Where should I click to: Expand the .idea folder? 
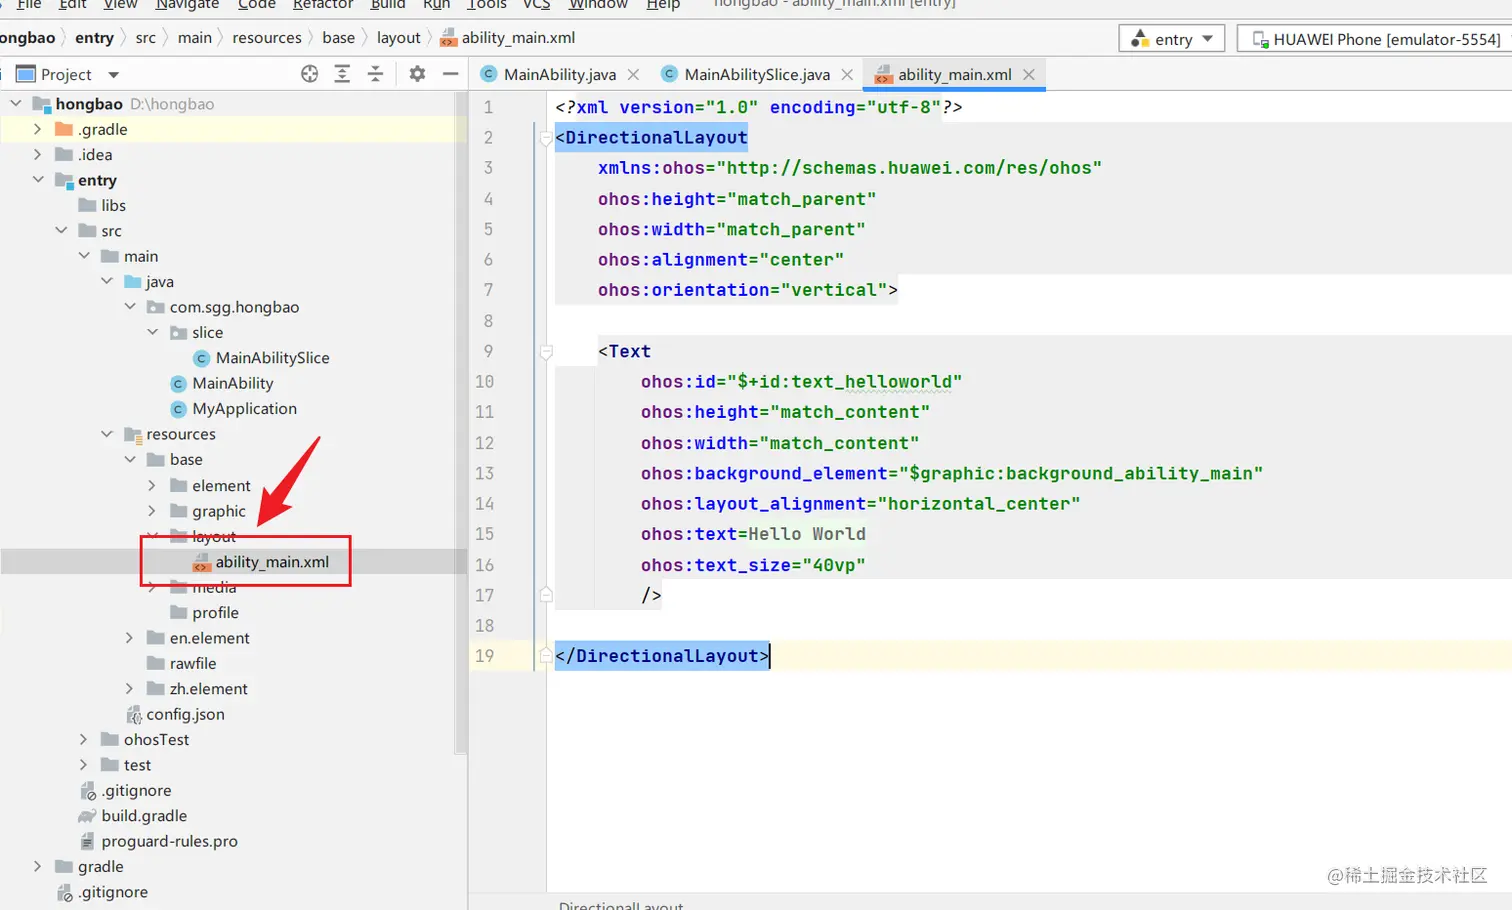pyautogui.click(x=37, y=154)
